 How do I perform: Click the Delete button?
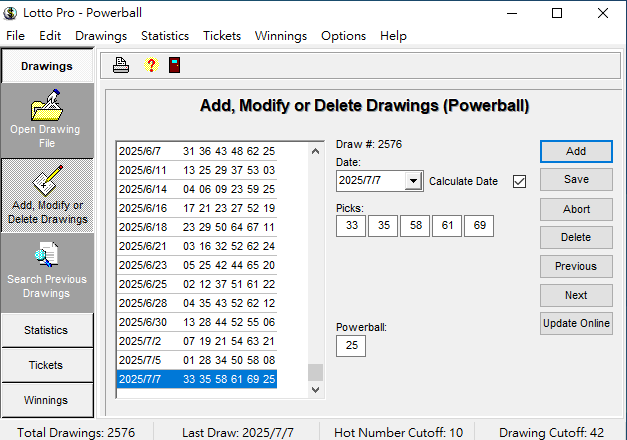click(x=576, y=237)
